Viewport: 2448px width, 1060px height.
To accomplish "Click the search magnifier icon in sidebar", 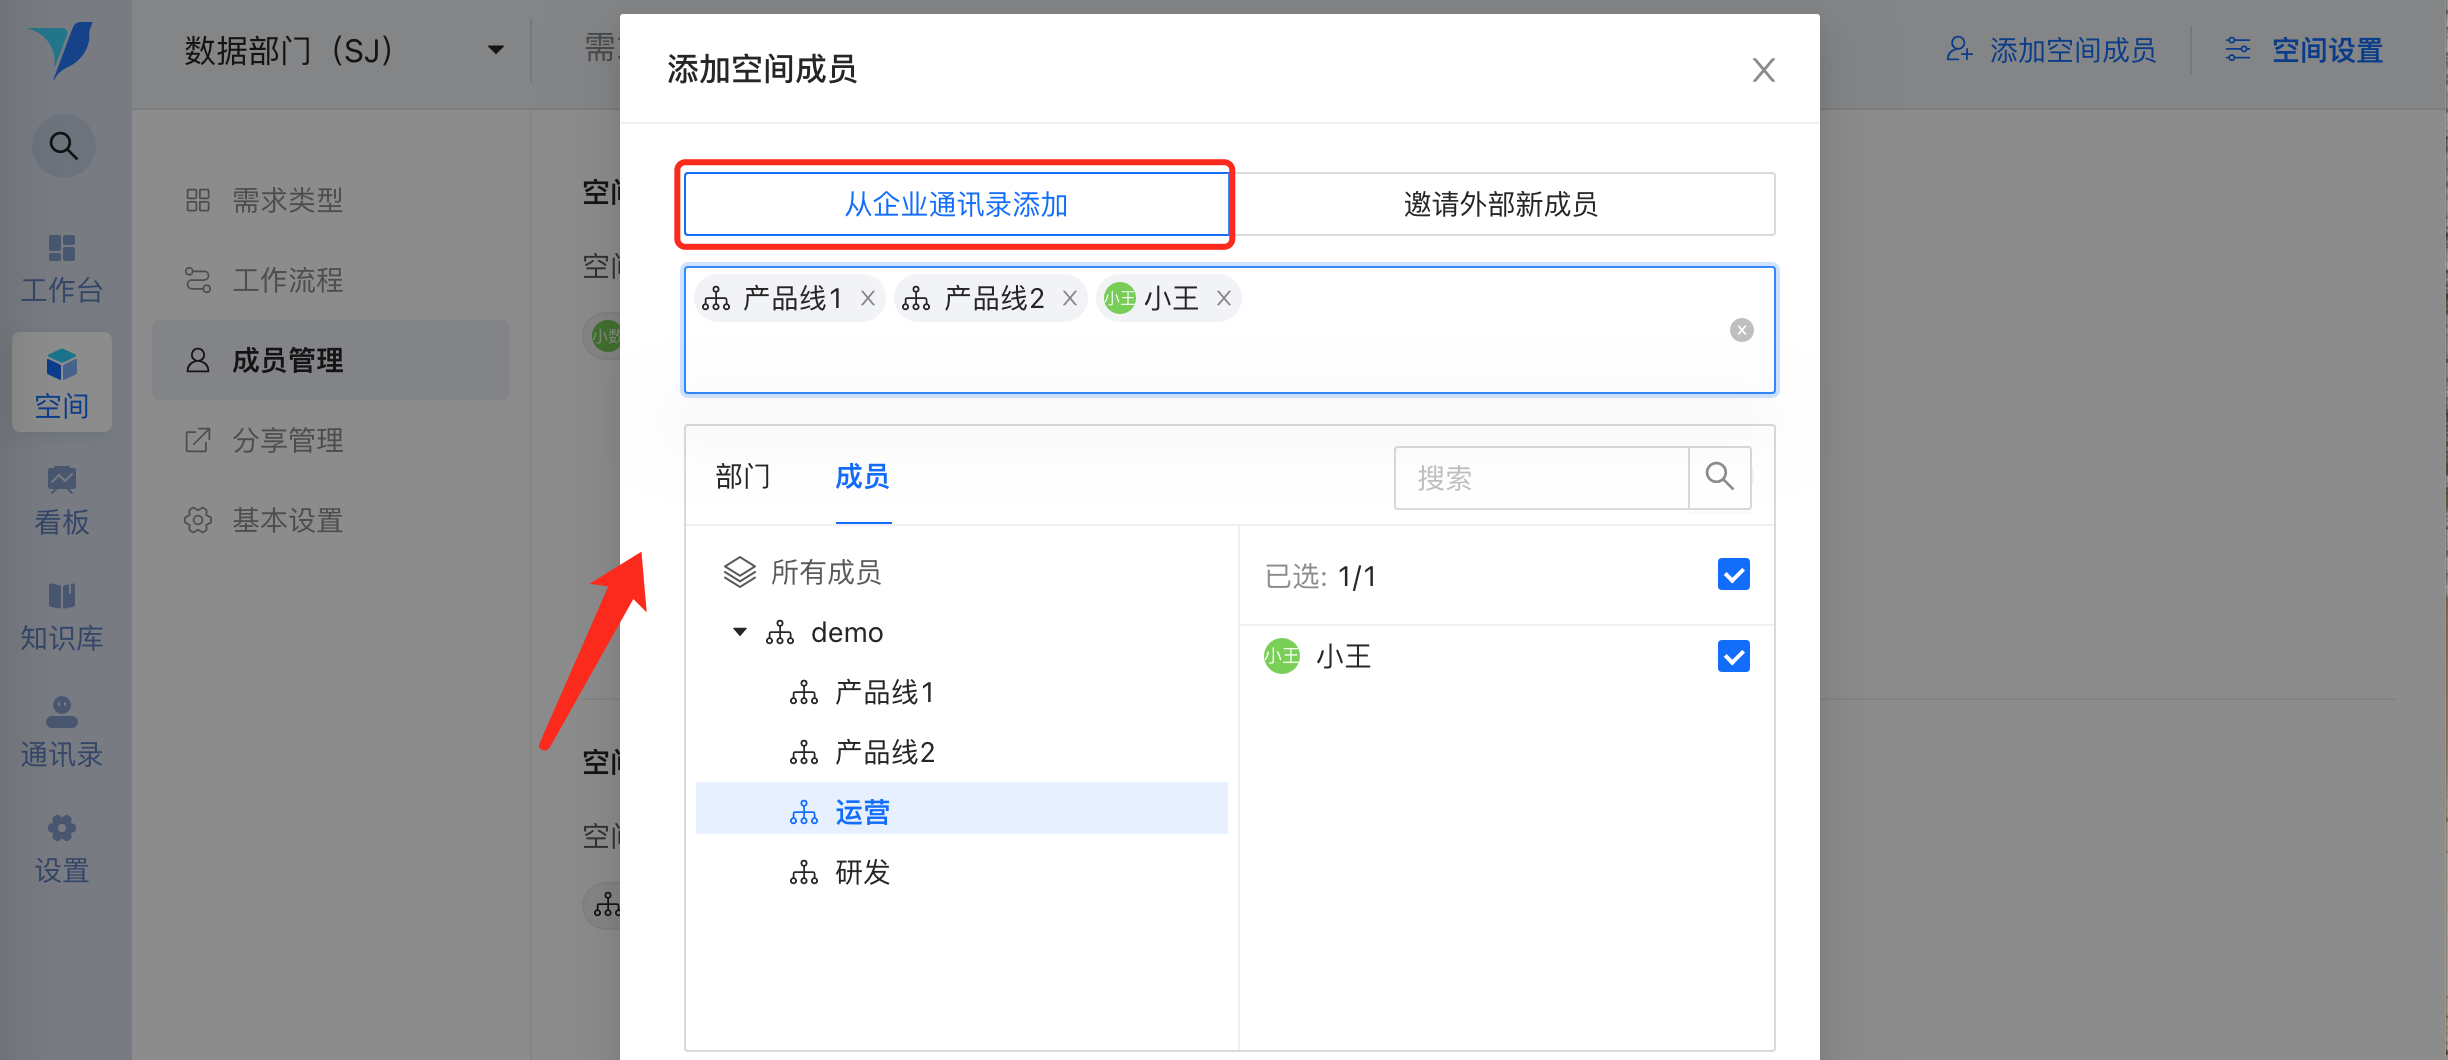I will pyautogui.click(x=63, y=146).
